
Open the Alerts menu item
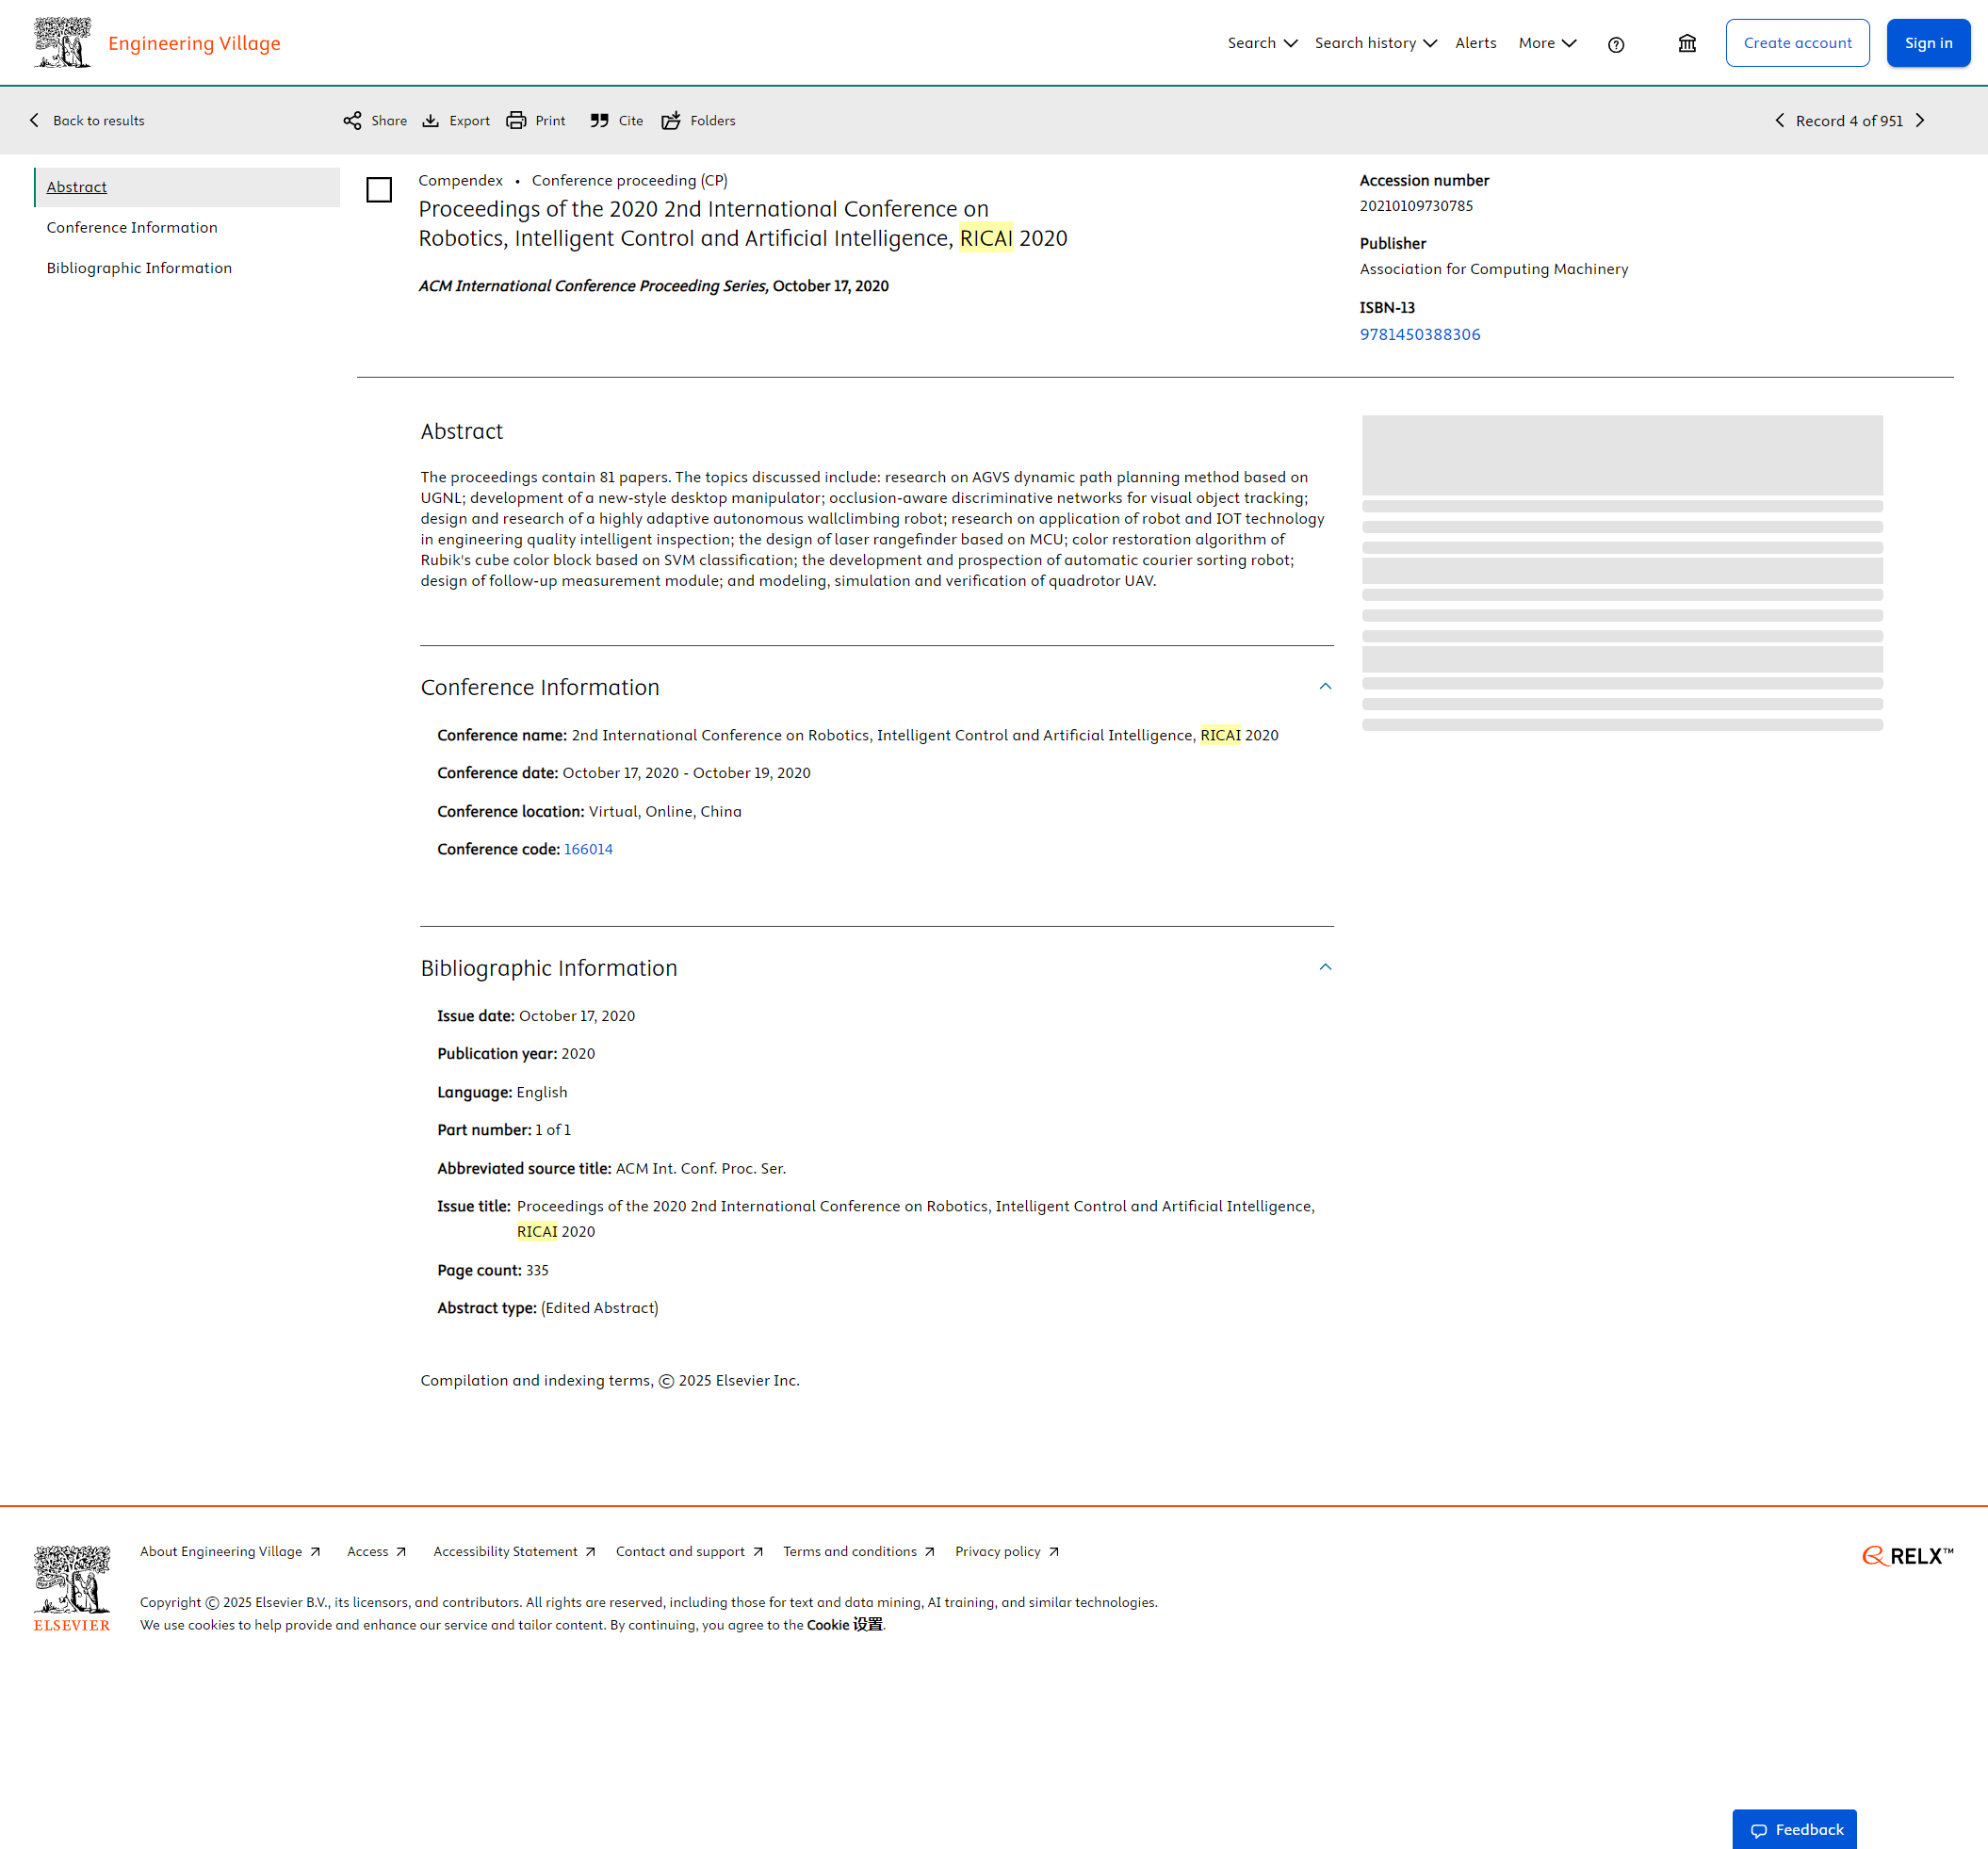tap(1476, 43)
